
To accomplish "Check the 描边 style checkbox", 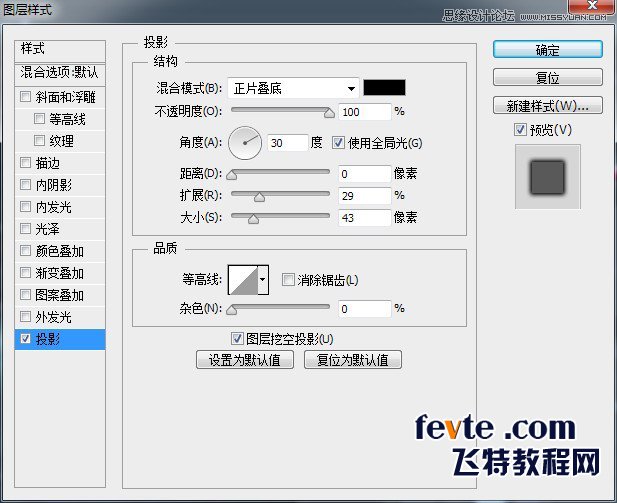I will click(25, 163).
